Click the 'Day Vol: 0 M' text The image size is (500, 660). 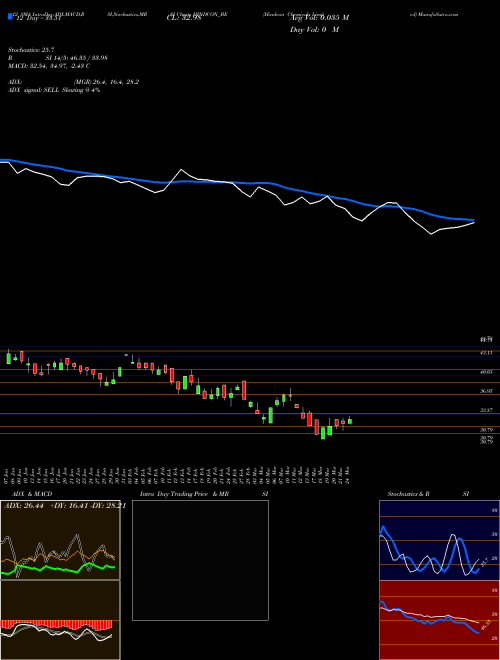pyautogui.click(x=314, y=30)
